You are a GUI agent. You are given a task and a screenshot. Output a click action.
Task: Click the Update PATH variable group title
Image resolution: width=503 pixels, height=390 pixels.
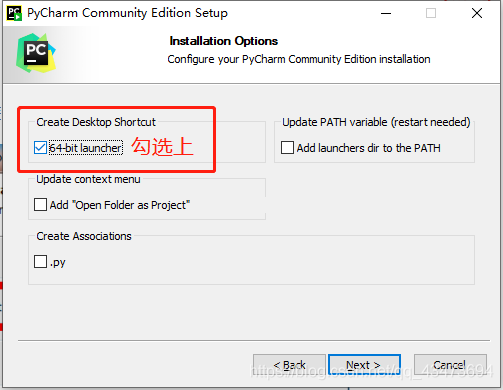tap(376, 122)
